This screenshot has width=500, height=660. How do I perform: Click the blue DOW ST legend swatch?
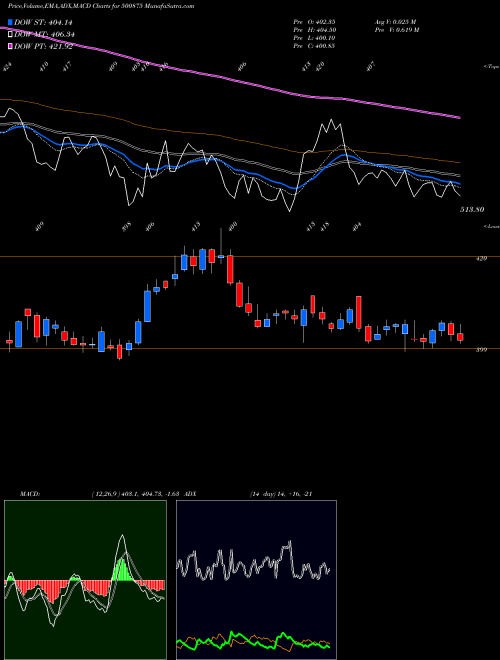coord(10,23)
